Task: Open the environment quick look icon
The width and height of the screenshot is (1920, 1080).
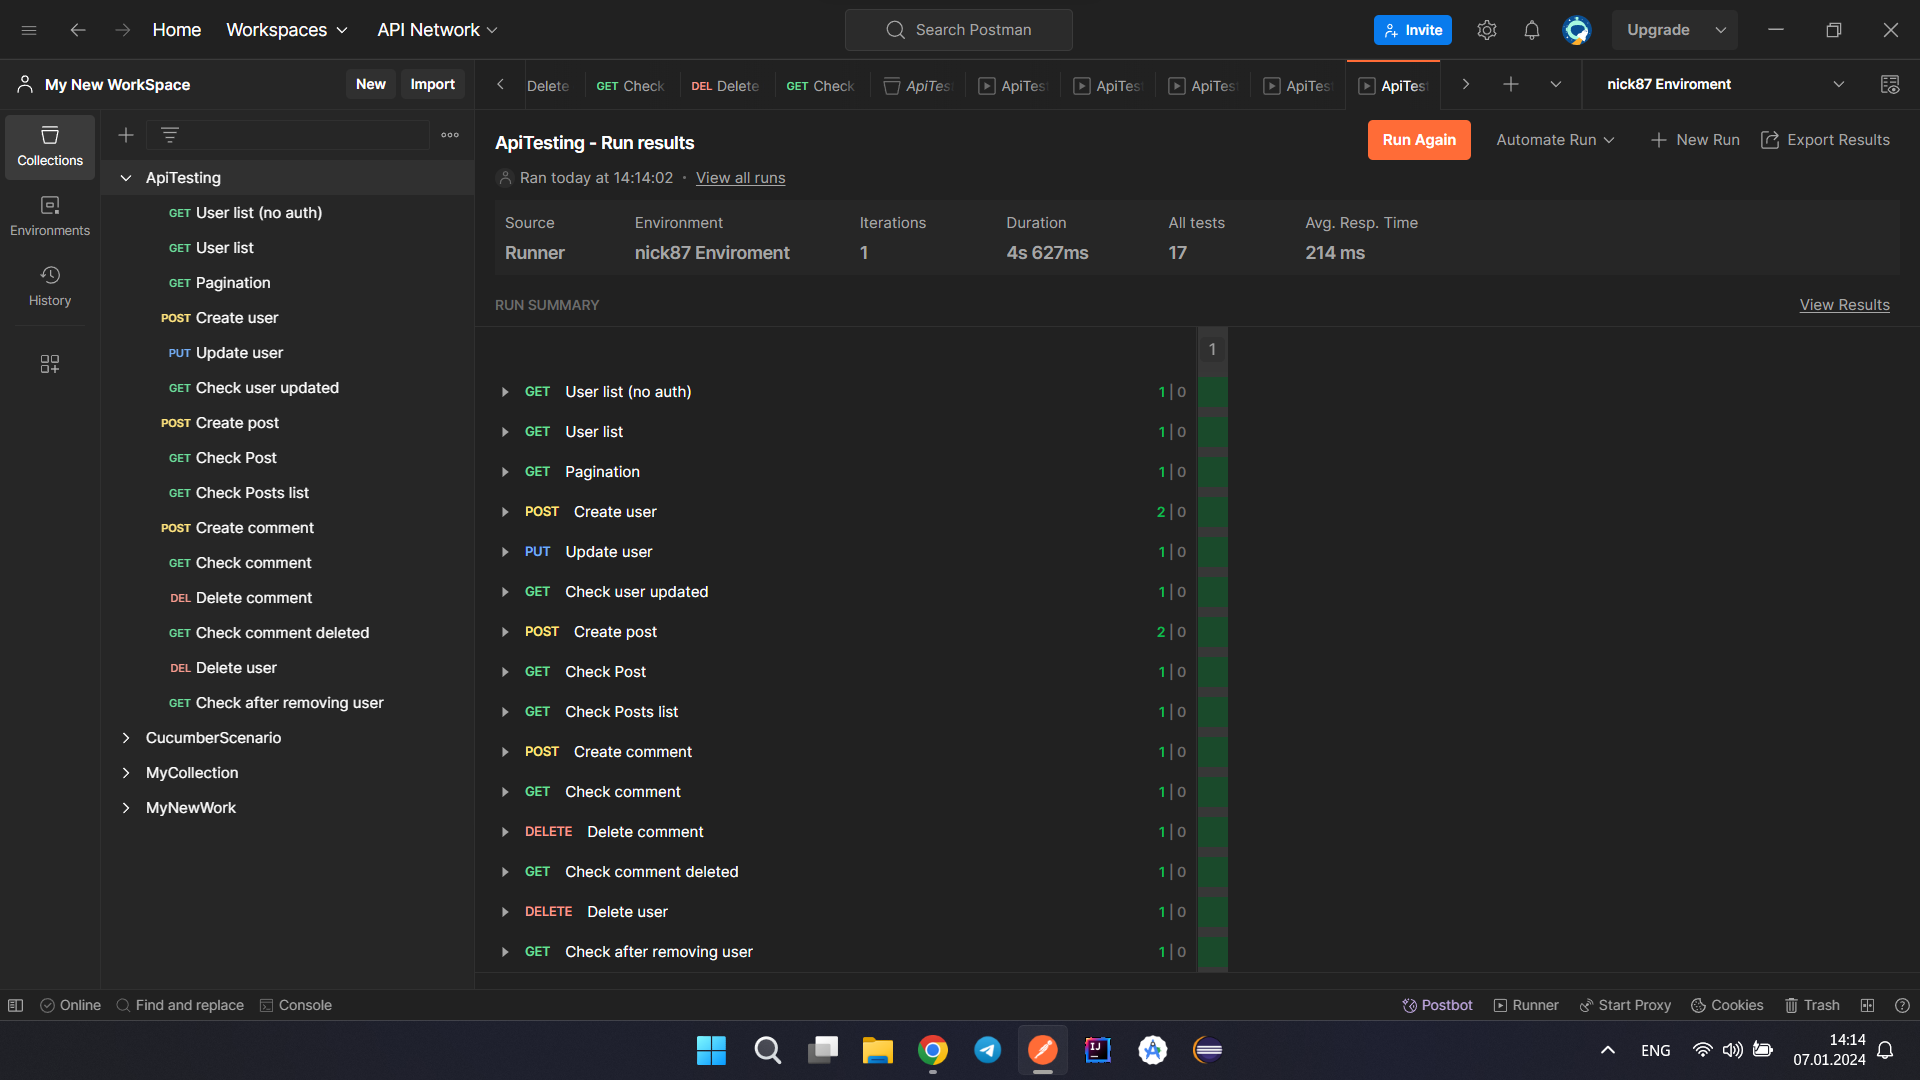Action: [1890, 85]
